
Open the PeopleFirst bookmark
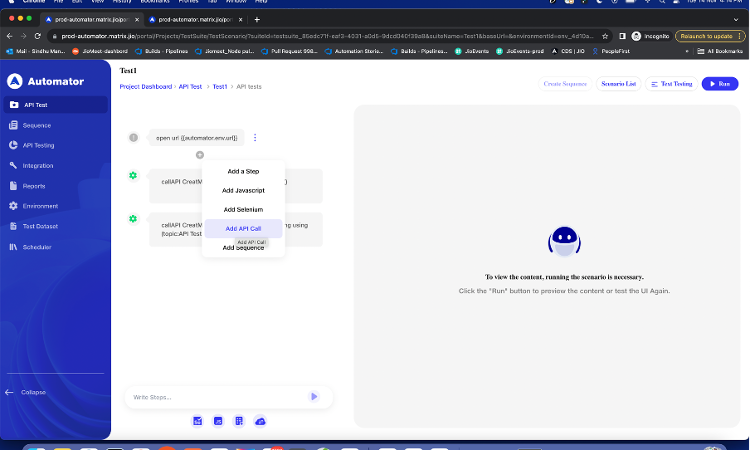point(611,51)
